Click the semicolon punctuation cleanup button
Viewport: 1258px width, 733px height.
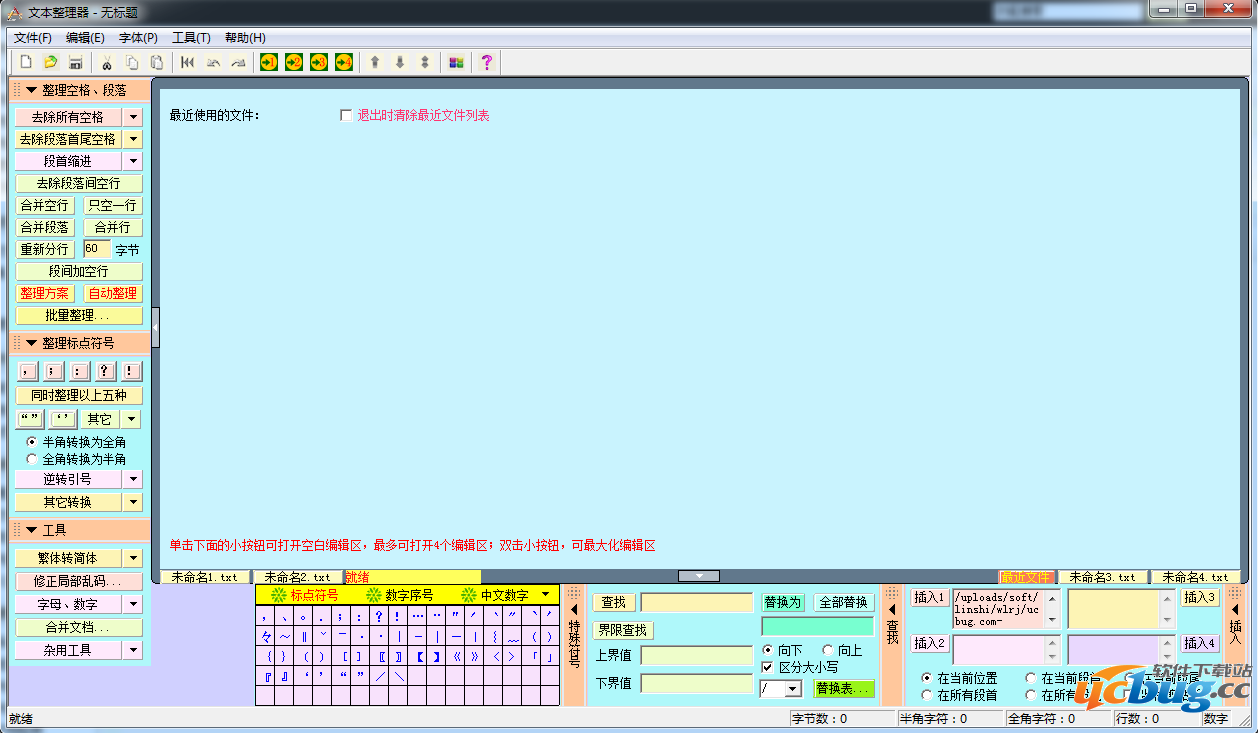coord(54,372)
